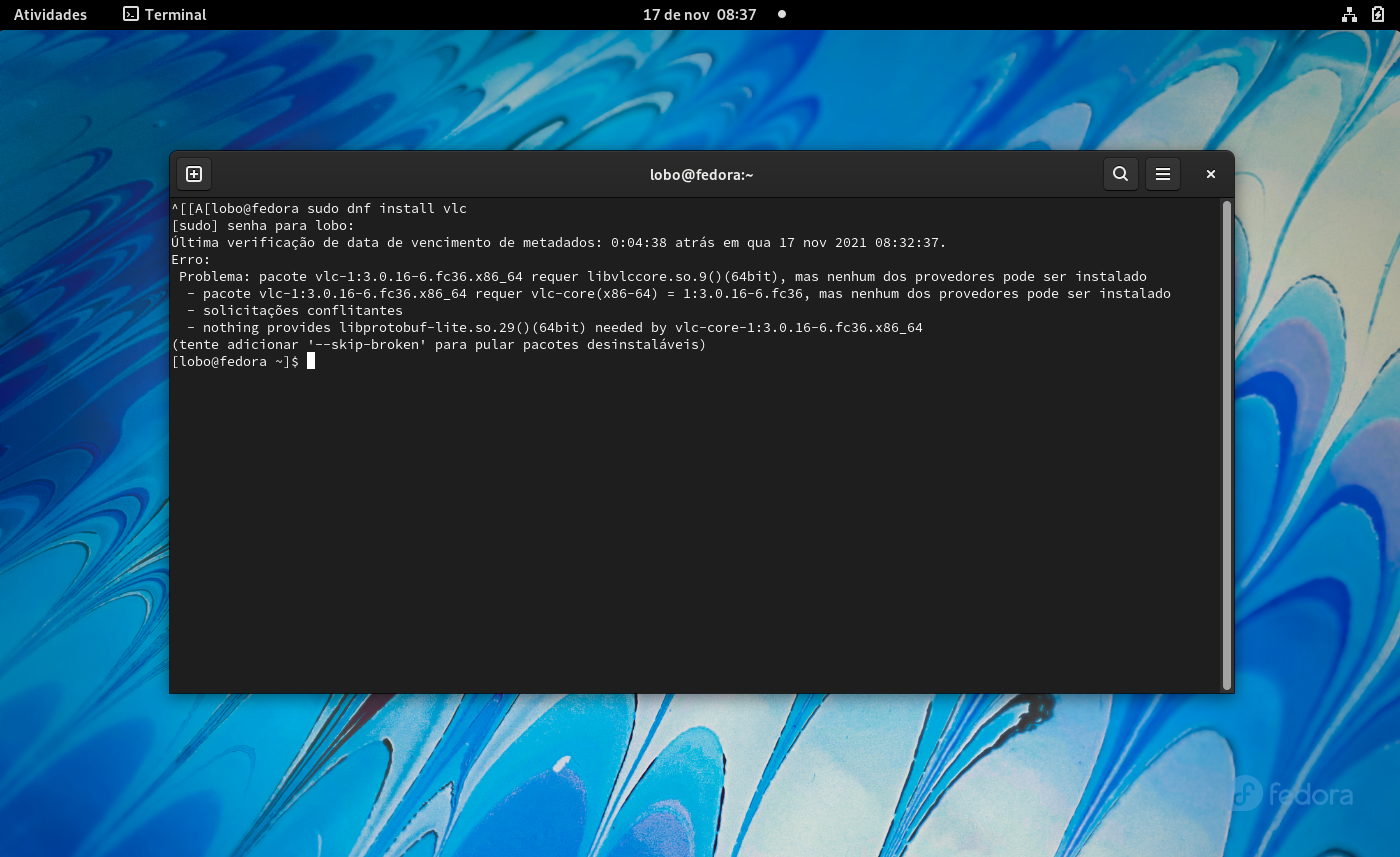Click the 'sudo dnf install vlc' command line
This screenshot has height=857, width=1400.
[x=319, y=209]
